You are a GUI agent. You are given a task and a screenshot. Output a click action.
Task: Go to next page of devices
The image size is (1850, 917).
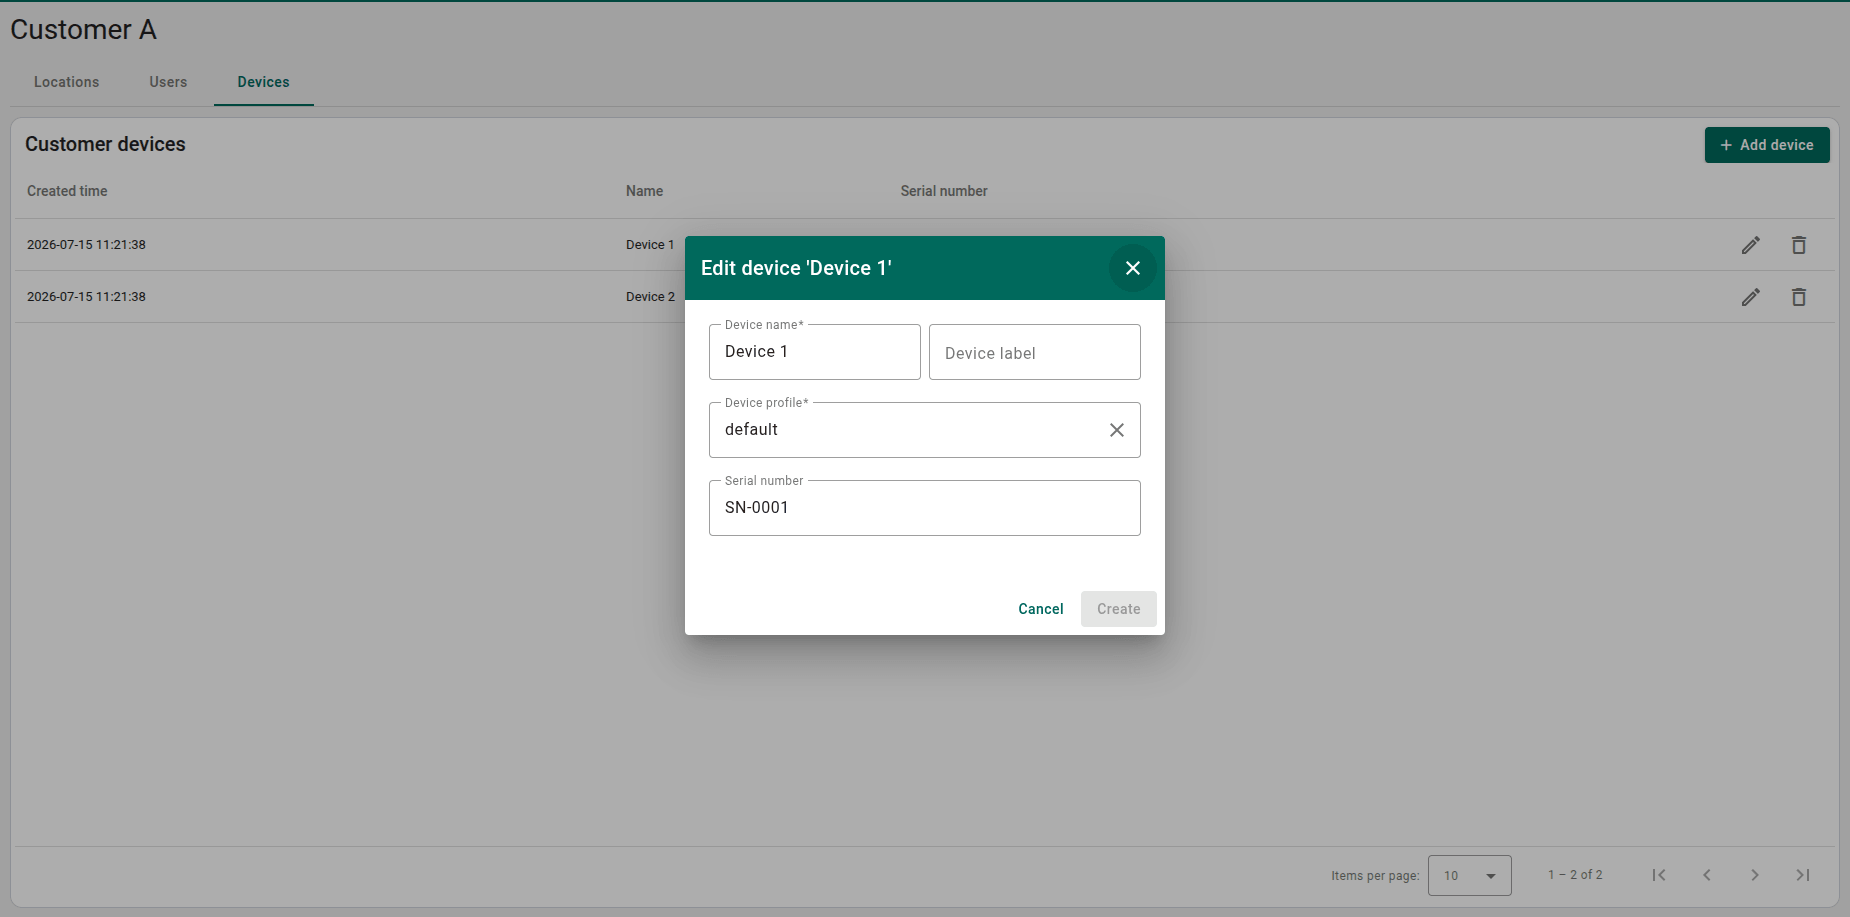click(1755, 875)
